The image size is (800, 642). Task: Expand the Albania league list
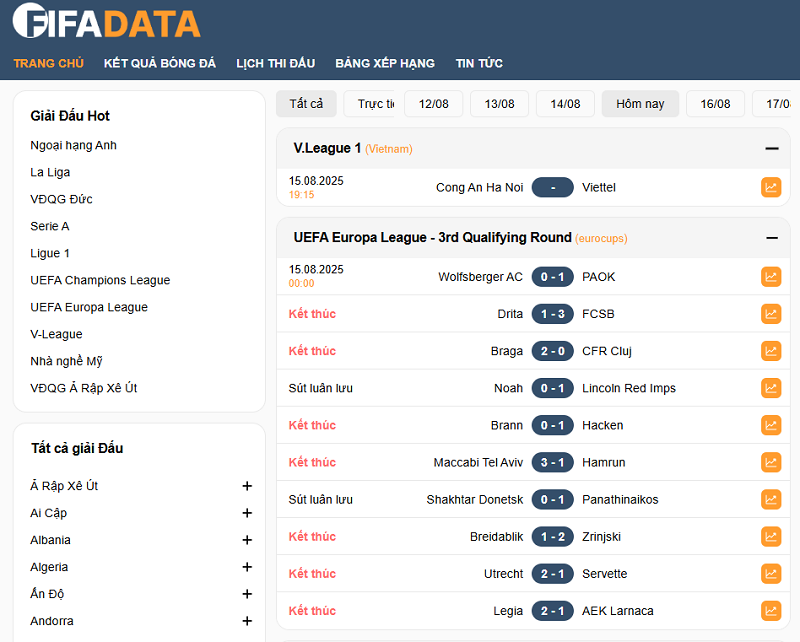247,540
